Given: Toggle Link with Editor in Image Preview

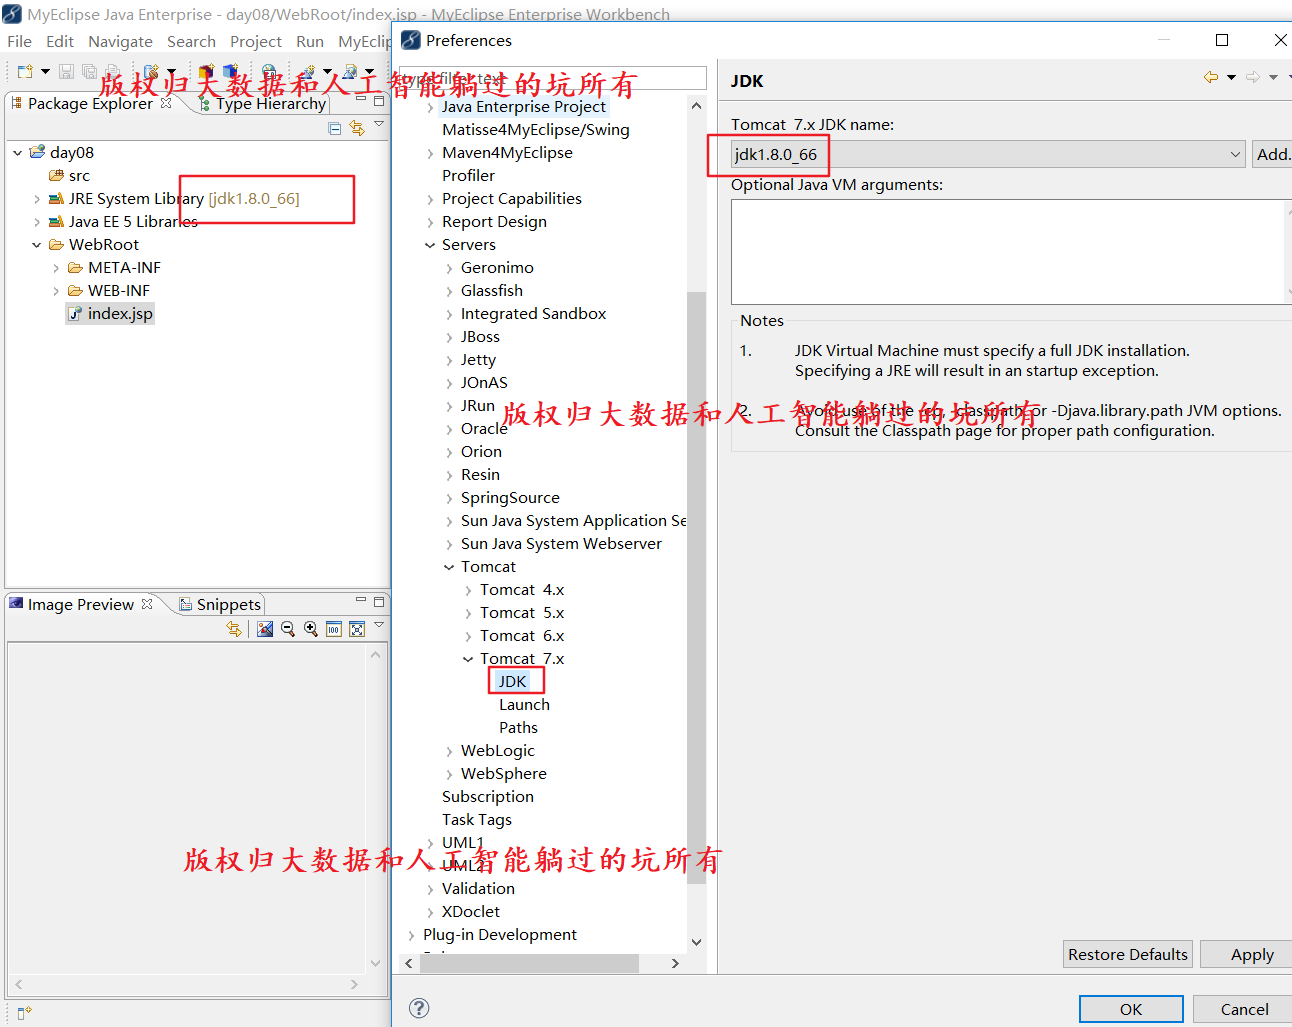Looking at the screenshot, I should (x=234, y=629).
